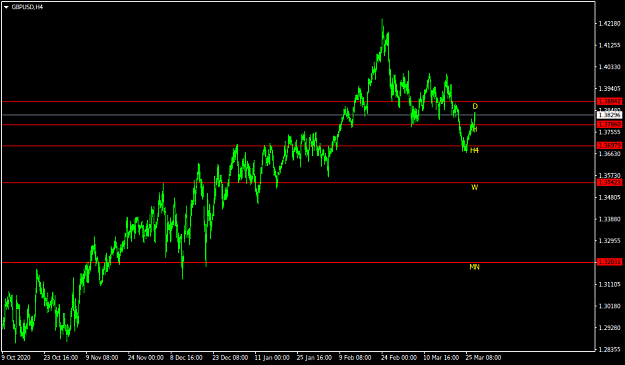
Task: Click the 24 Feb 00:00 date label
Action: (399, 358)
